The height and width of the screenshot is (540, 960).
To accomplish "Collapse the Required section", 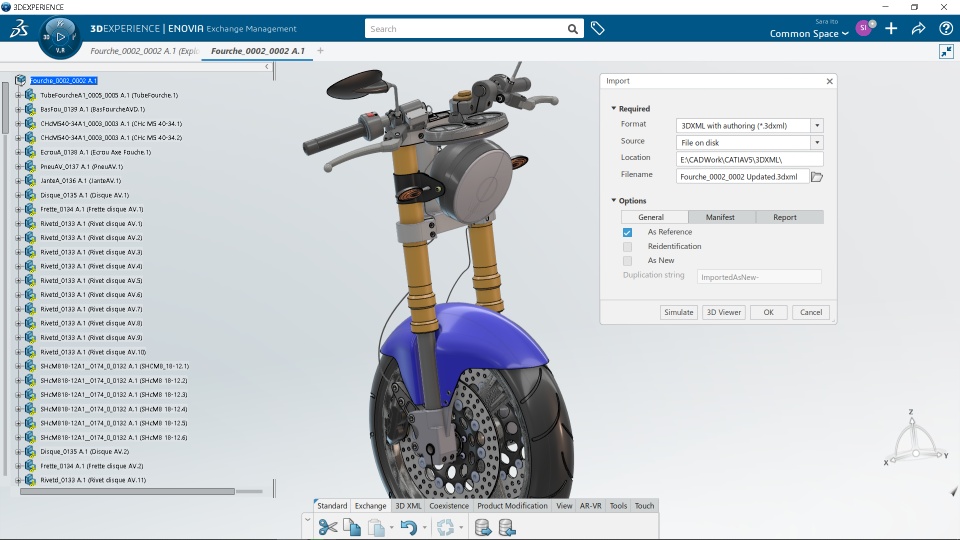I will pos(613,108).
